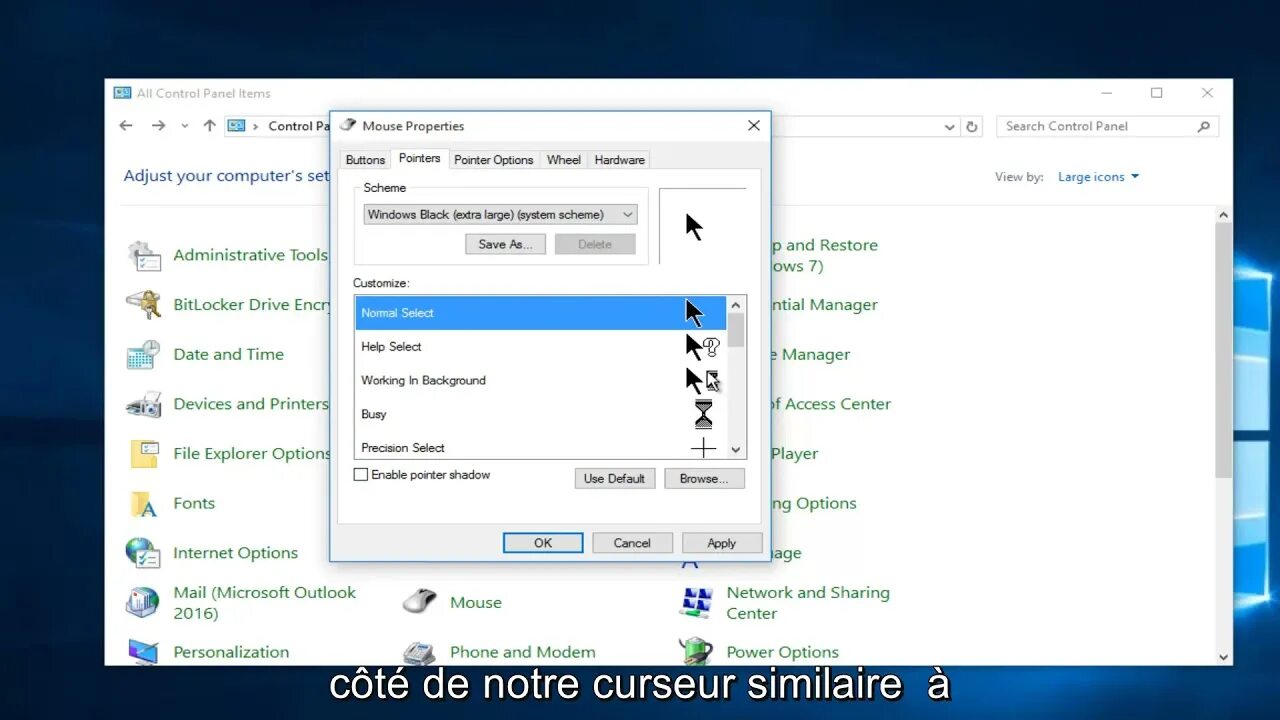Image resolution: width=1280 pixels, height=720 pixels.
Task: Click the Up arrow in Control Panel
Action: coord(209,126)
